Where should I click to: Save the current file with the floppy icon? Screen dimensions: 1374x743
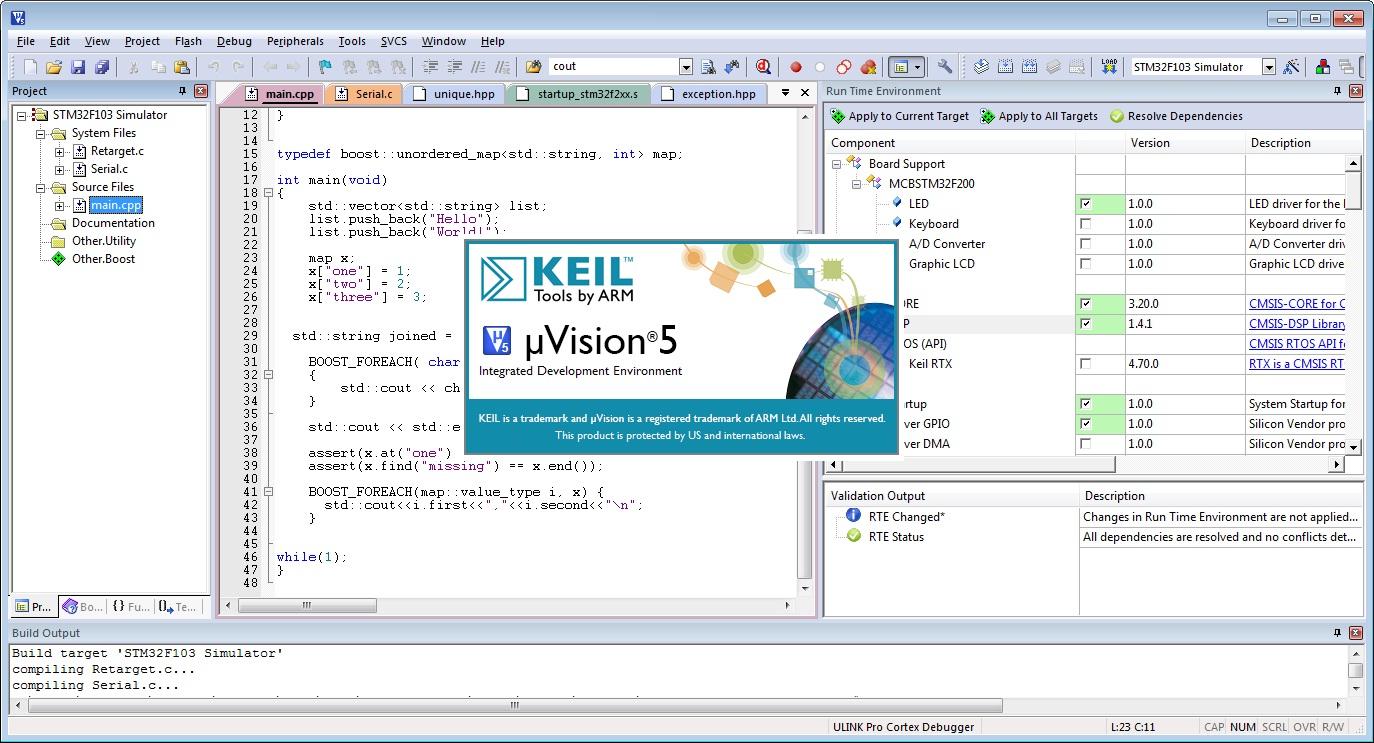pyautogui.click(x=78, y=67)
